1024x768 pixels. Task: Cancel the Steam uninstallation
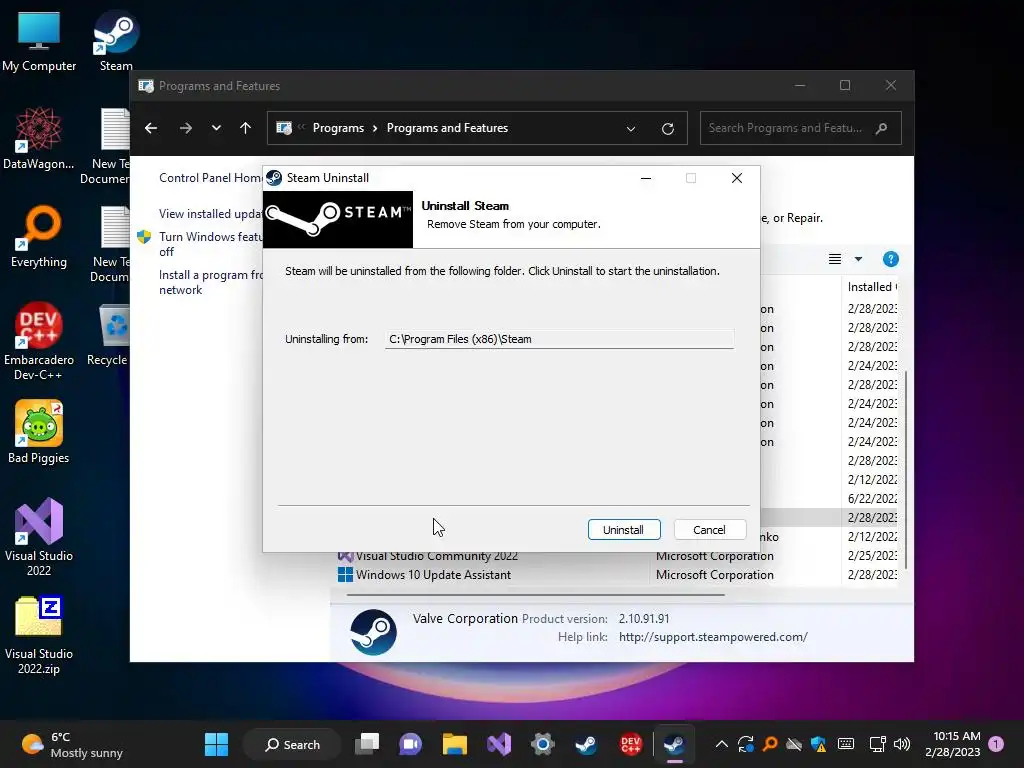click(709, 530)
